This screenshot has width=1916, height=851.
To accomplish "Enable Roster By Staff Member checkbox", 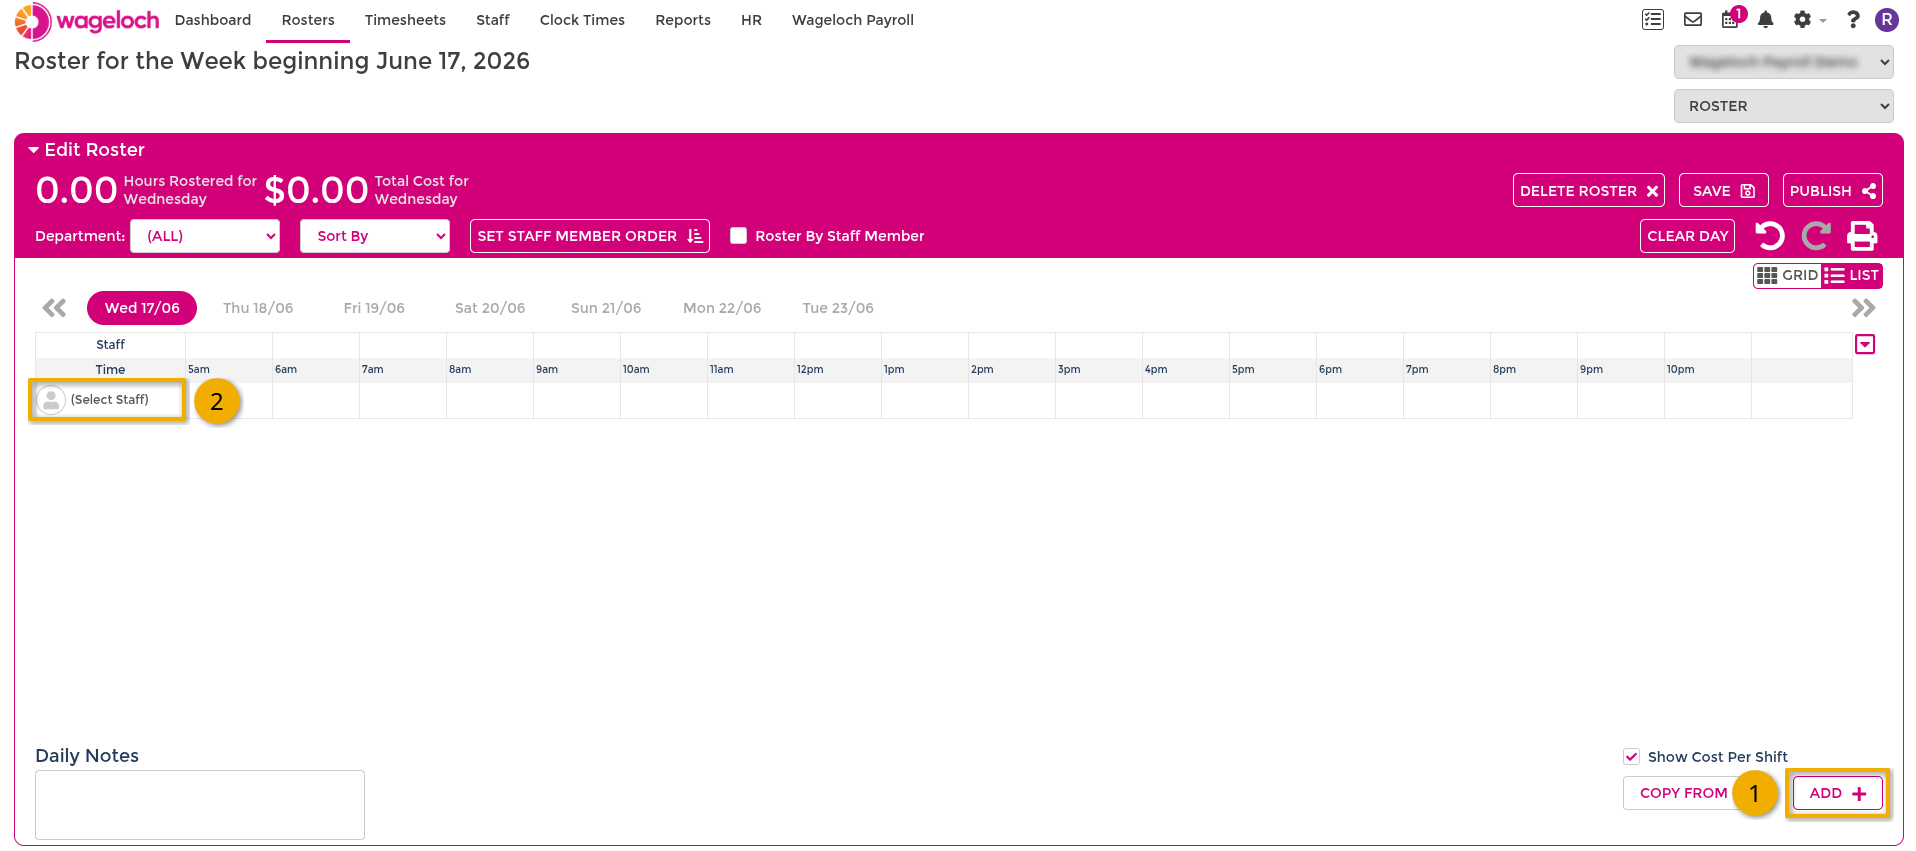I will point(739,236).
